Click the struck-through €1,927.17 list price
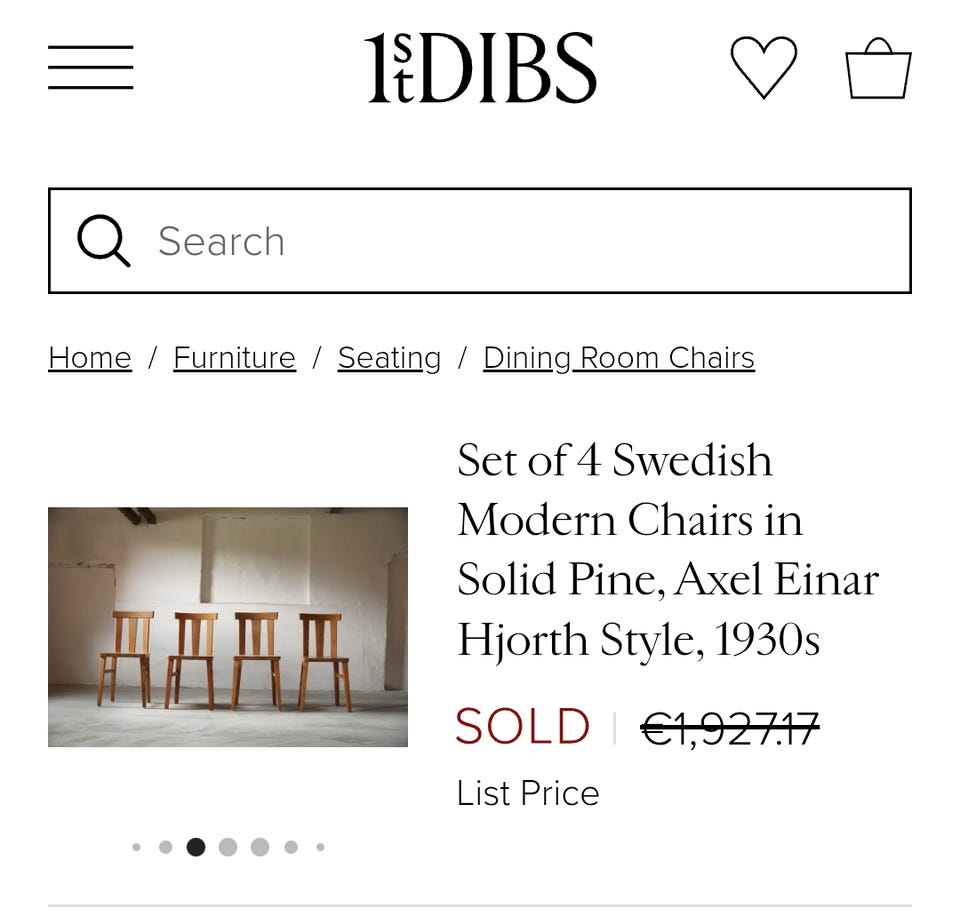960x924 pixels. pyautogui.click(x=730, y=728)
